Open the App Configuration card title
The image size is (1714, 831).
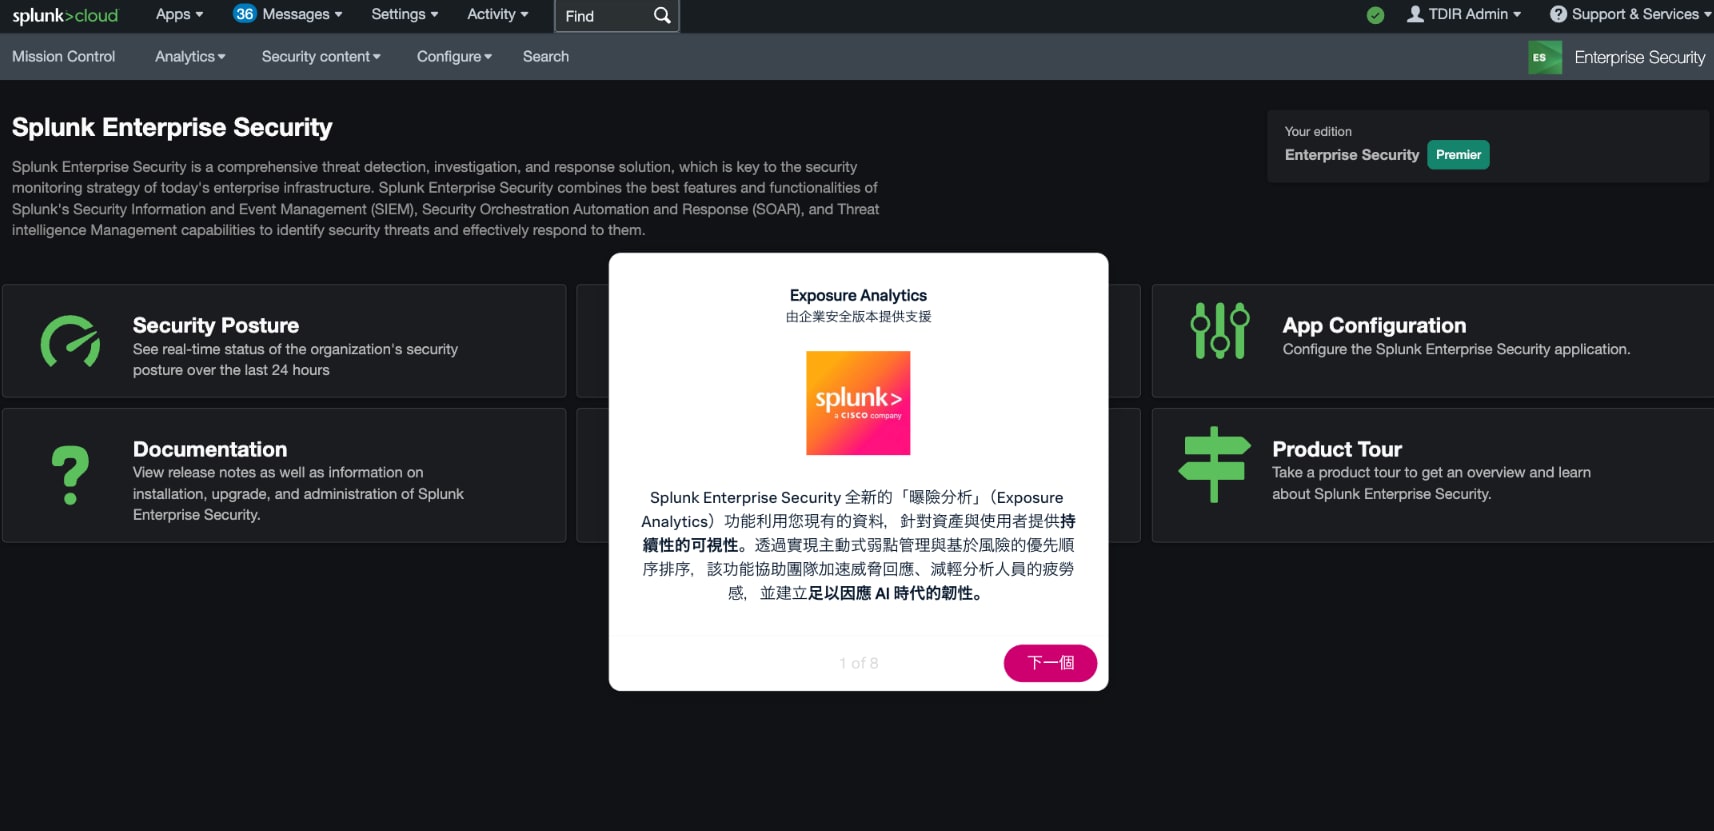point(1374,325)
